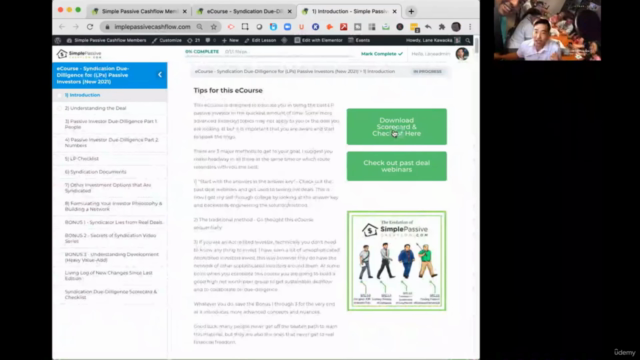Toggle the Introduction lesson completion circle
The image size is (640, 360).
coord(60,95)
